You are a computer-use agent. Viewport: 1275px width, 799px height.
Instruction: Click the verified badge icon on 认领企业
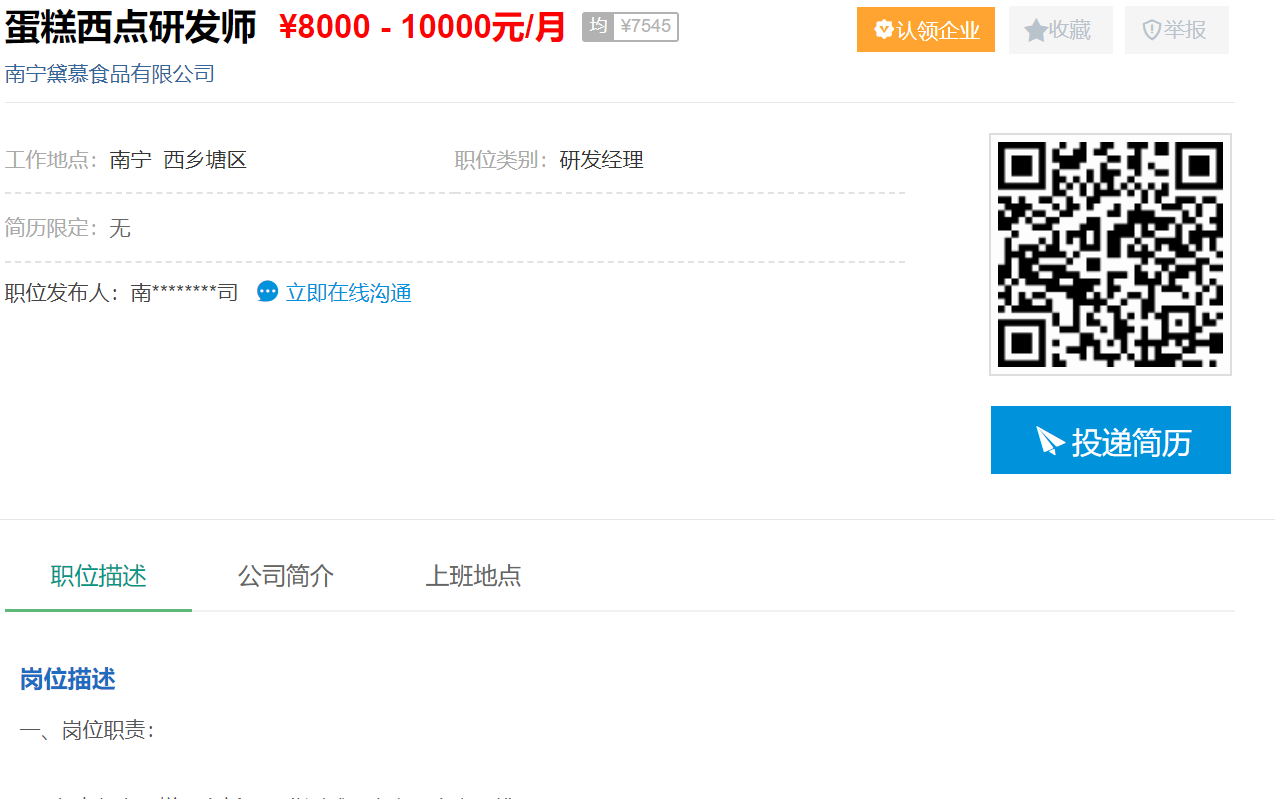point(883,30)
